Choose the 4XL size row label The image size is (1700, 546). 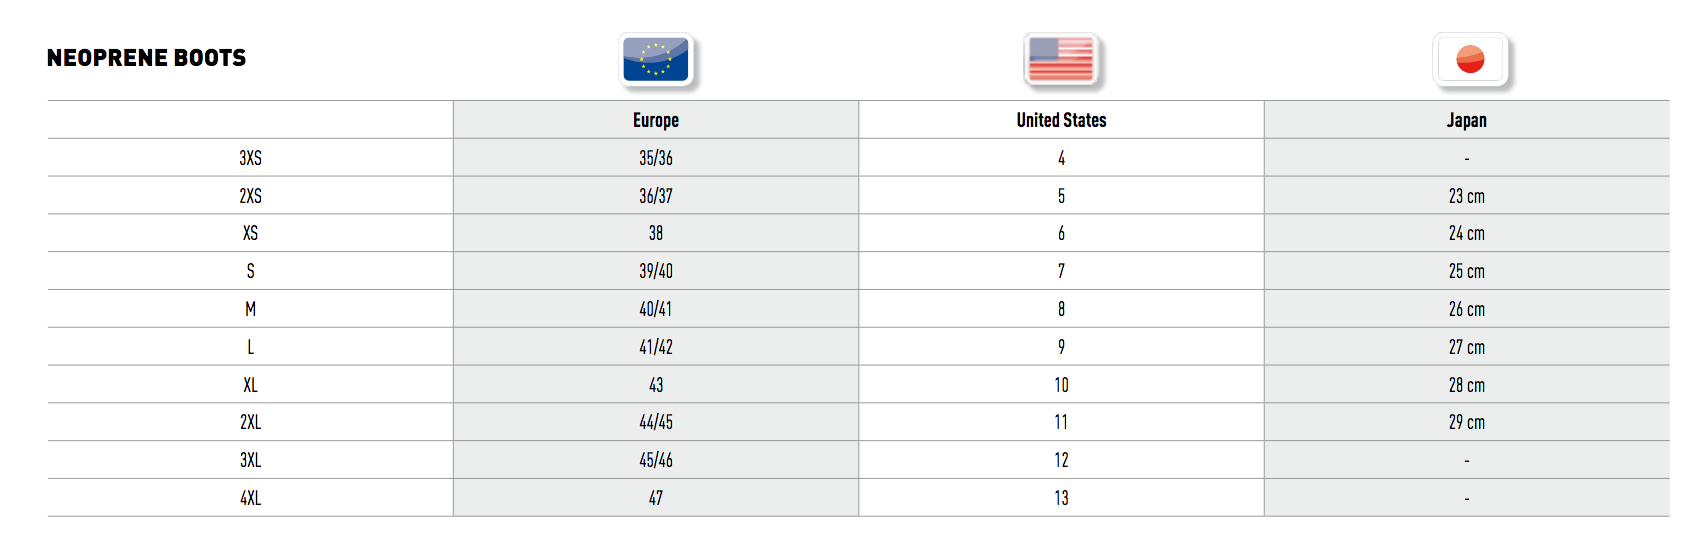(x=250, y=498)
